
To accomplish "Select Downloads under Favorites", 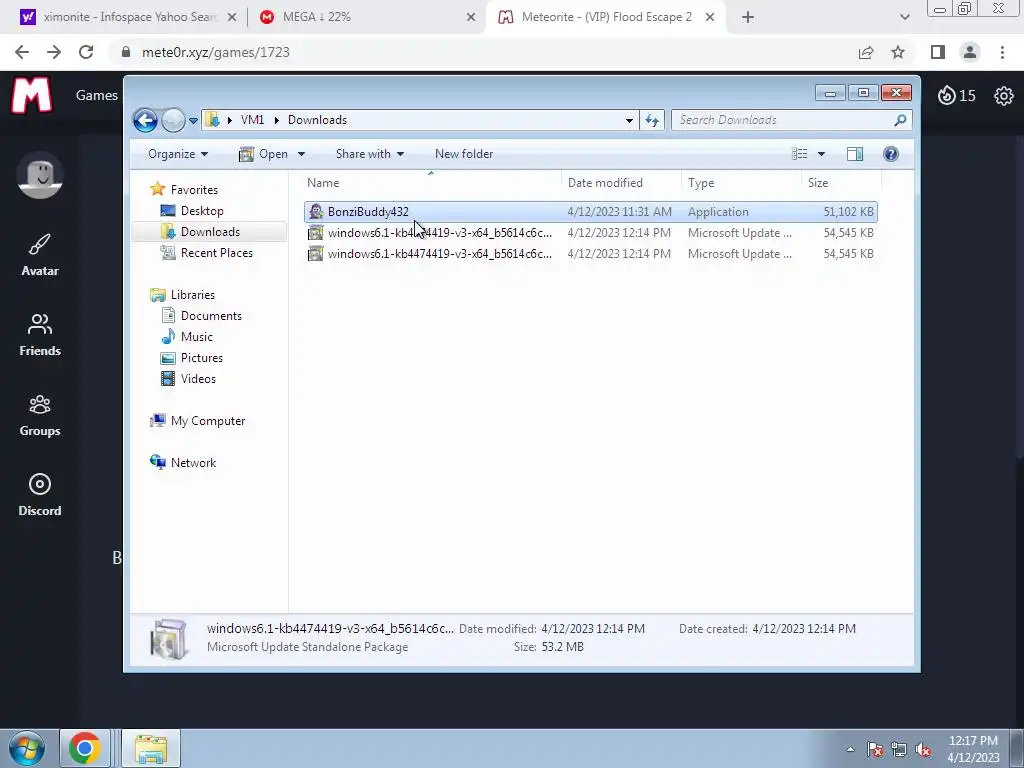I will click(200, 232).
